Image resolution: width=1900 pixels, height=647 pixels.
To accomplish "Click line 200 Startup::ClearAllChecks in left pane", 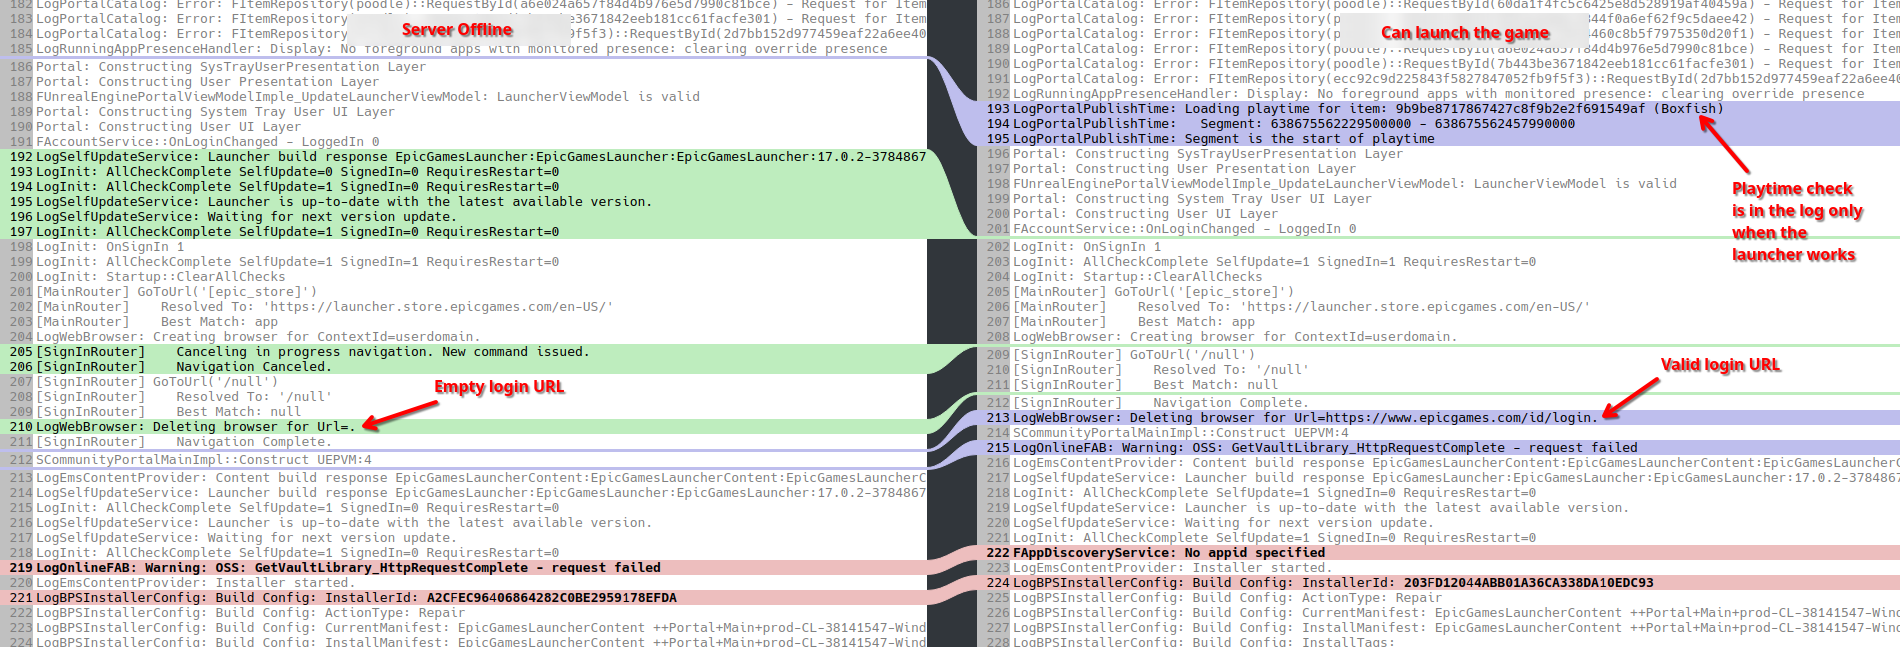I will tap(161, 277).
